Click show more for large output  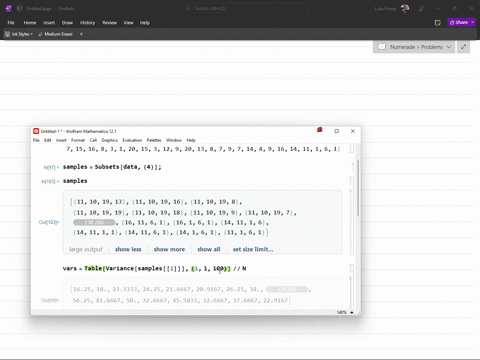169,249
